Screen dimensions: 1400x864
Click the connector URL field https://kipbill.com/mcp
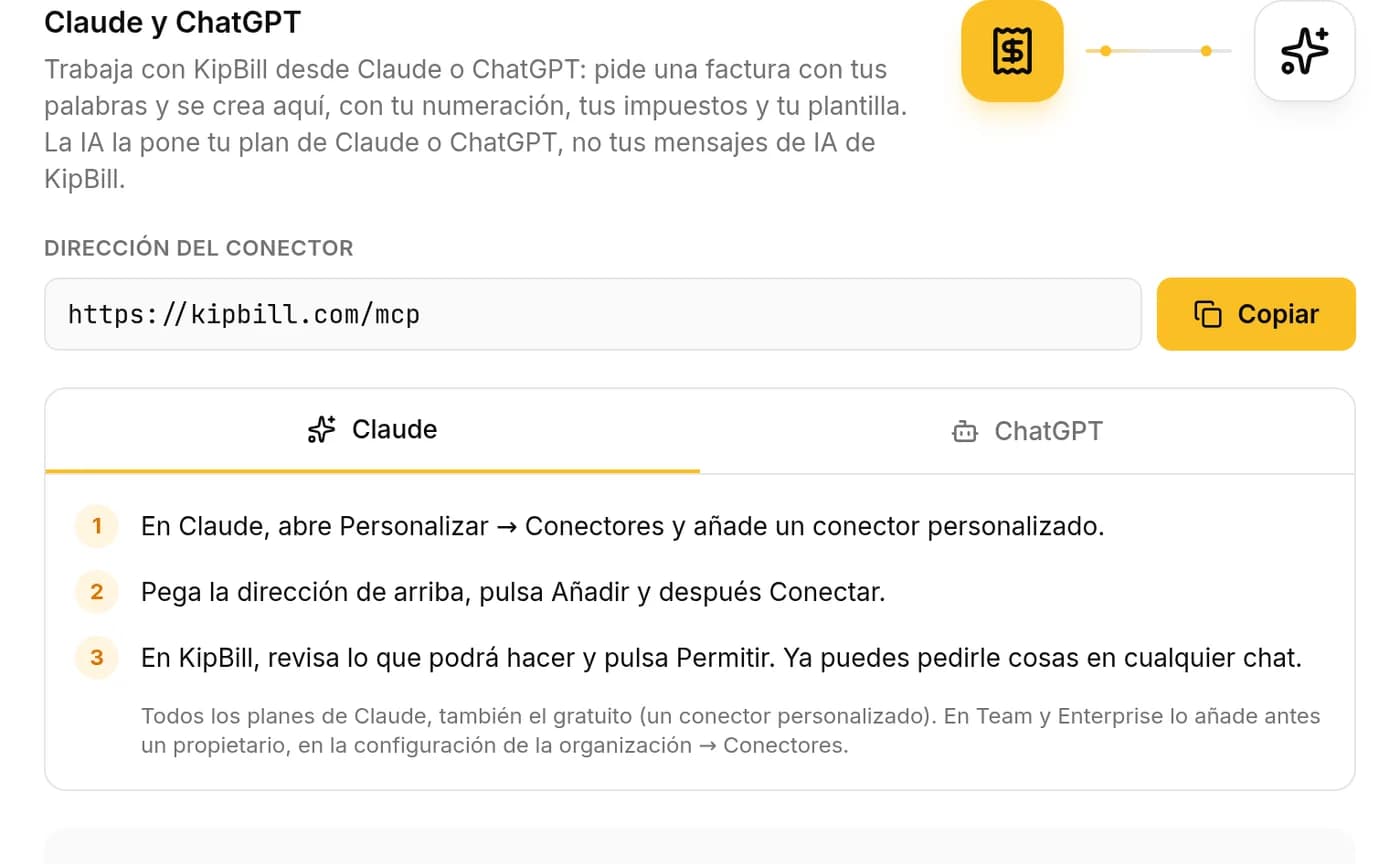pyautogui.click(x=593, y=314)
